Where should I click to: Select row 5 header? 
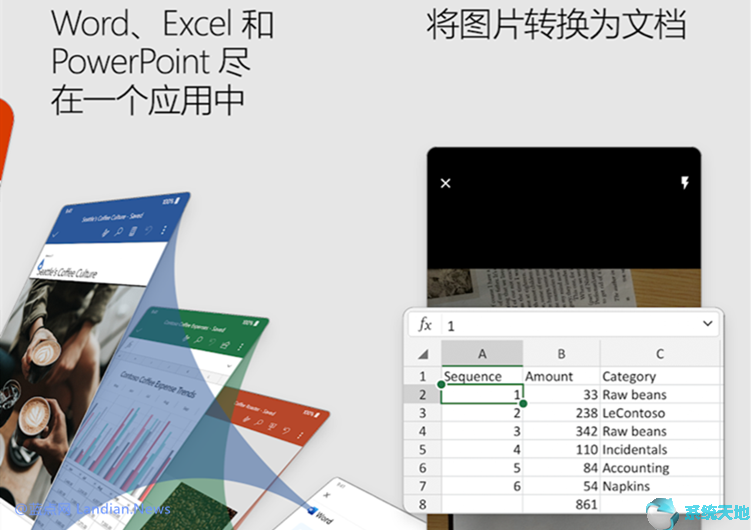click(422, 449)
